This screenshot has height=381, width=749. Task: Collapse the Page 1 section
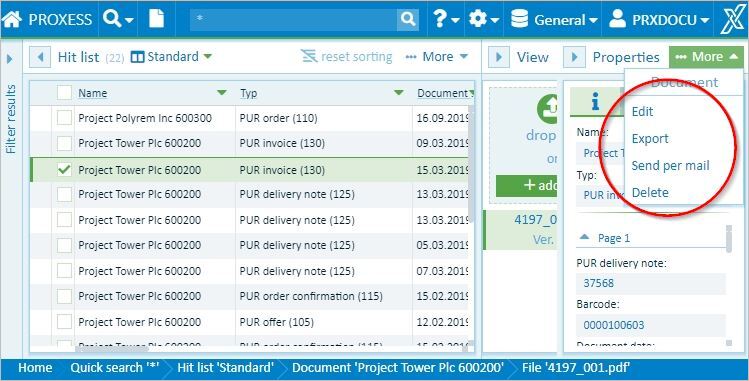[x=584, y=237]
